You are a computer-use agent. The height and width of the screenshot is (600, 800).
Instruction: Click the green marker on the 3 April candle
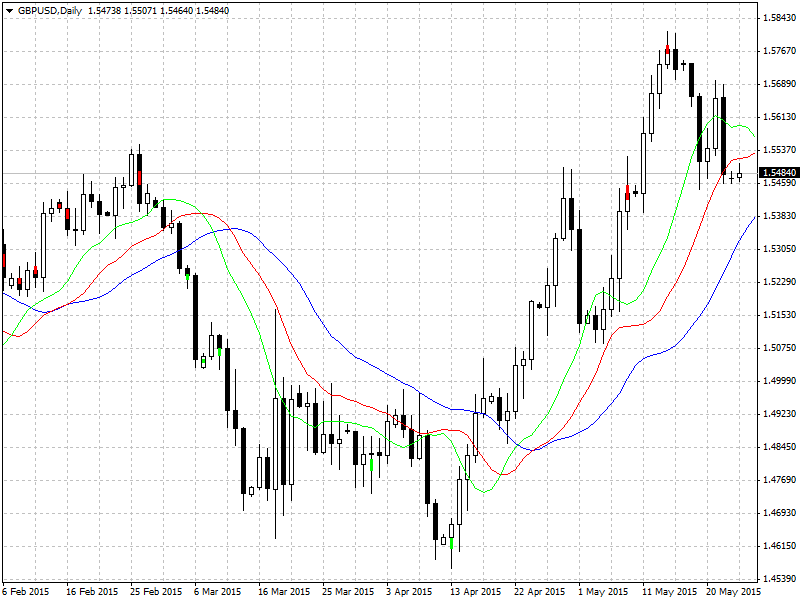coord(371,464)
